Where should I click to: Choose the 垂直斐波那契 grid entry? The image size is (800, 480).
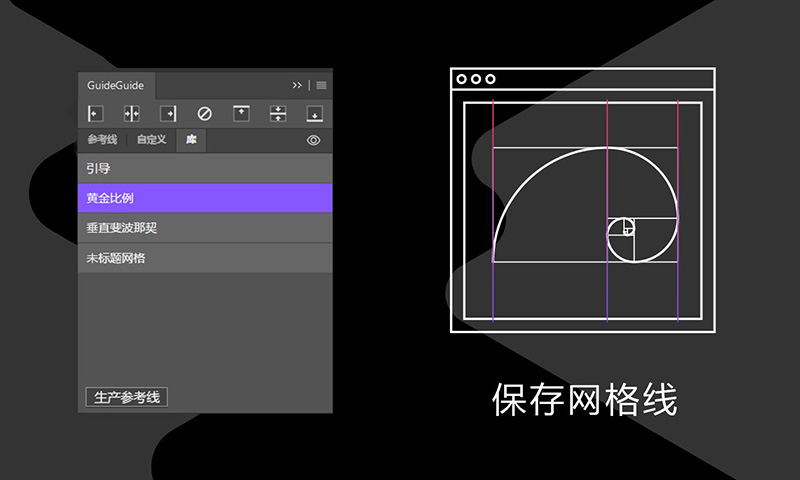205,228
